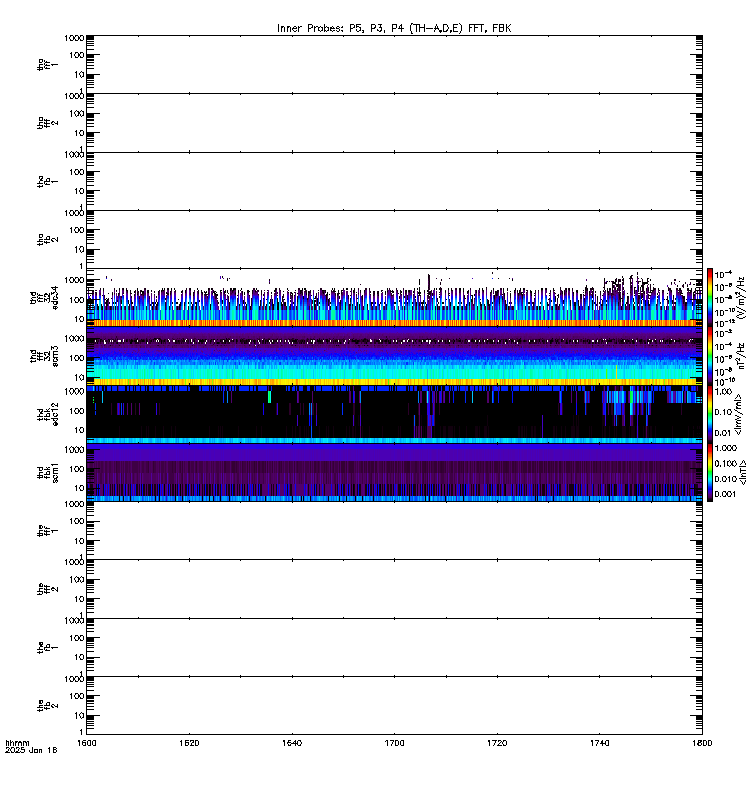The width and height of the screenshot is (750, 800).
Task: Click the '(V/m)²/Hz' color bar unit label
Action: click(x=741, y=297)
